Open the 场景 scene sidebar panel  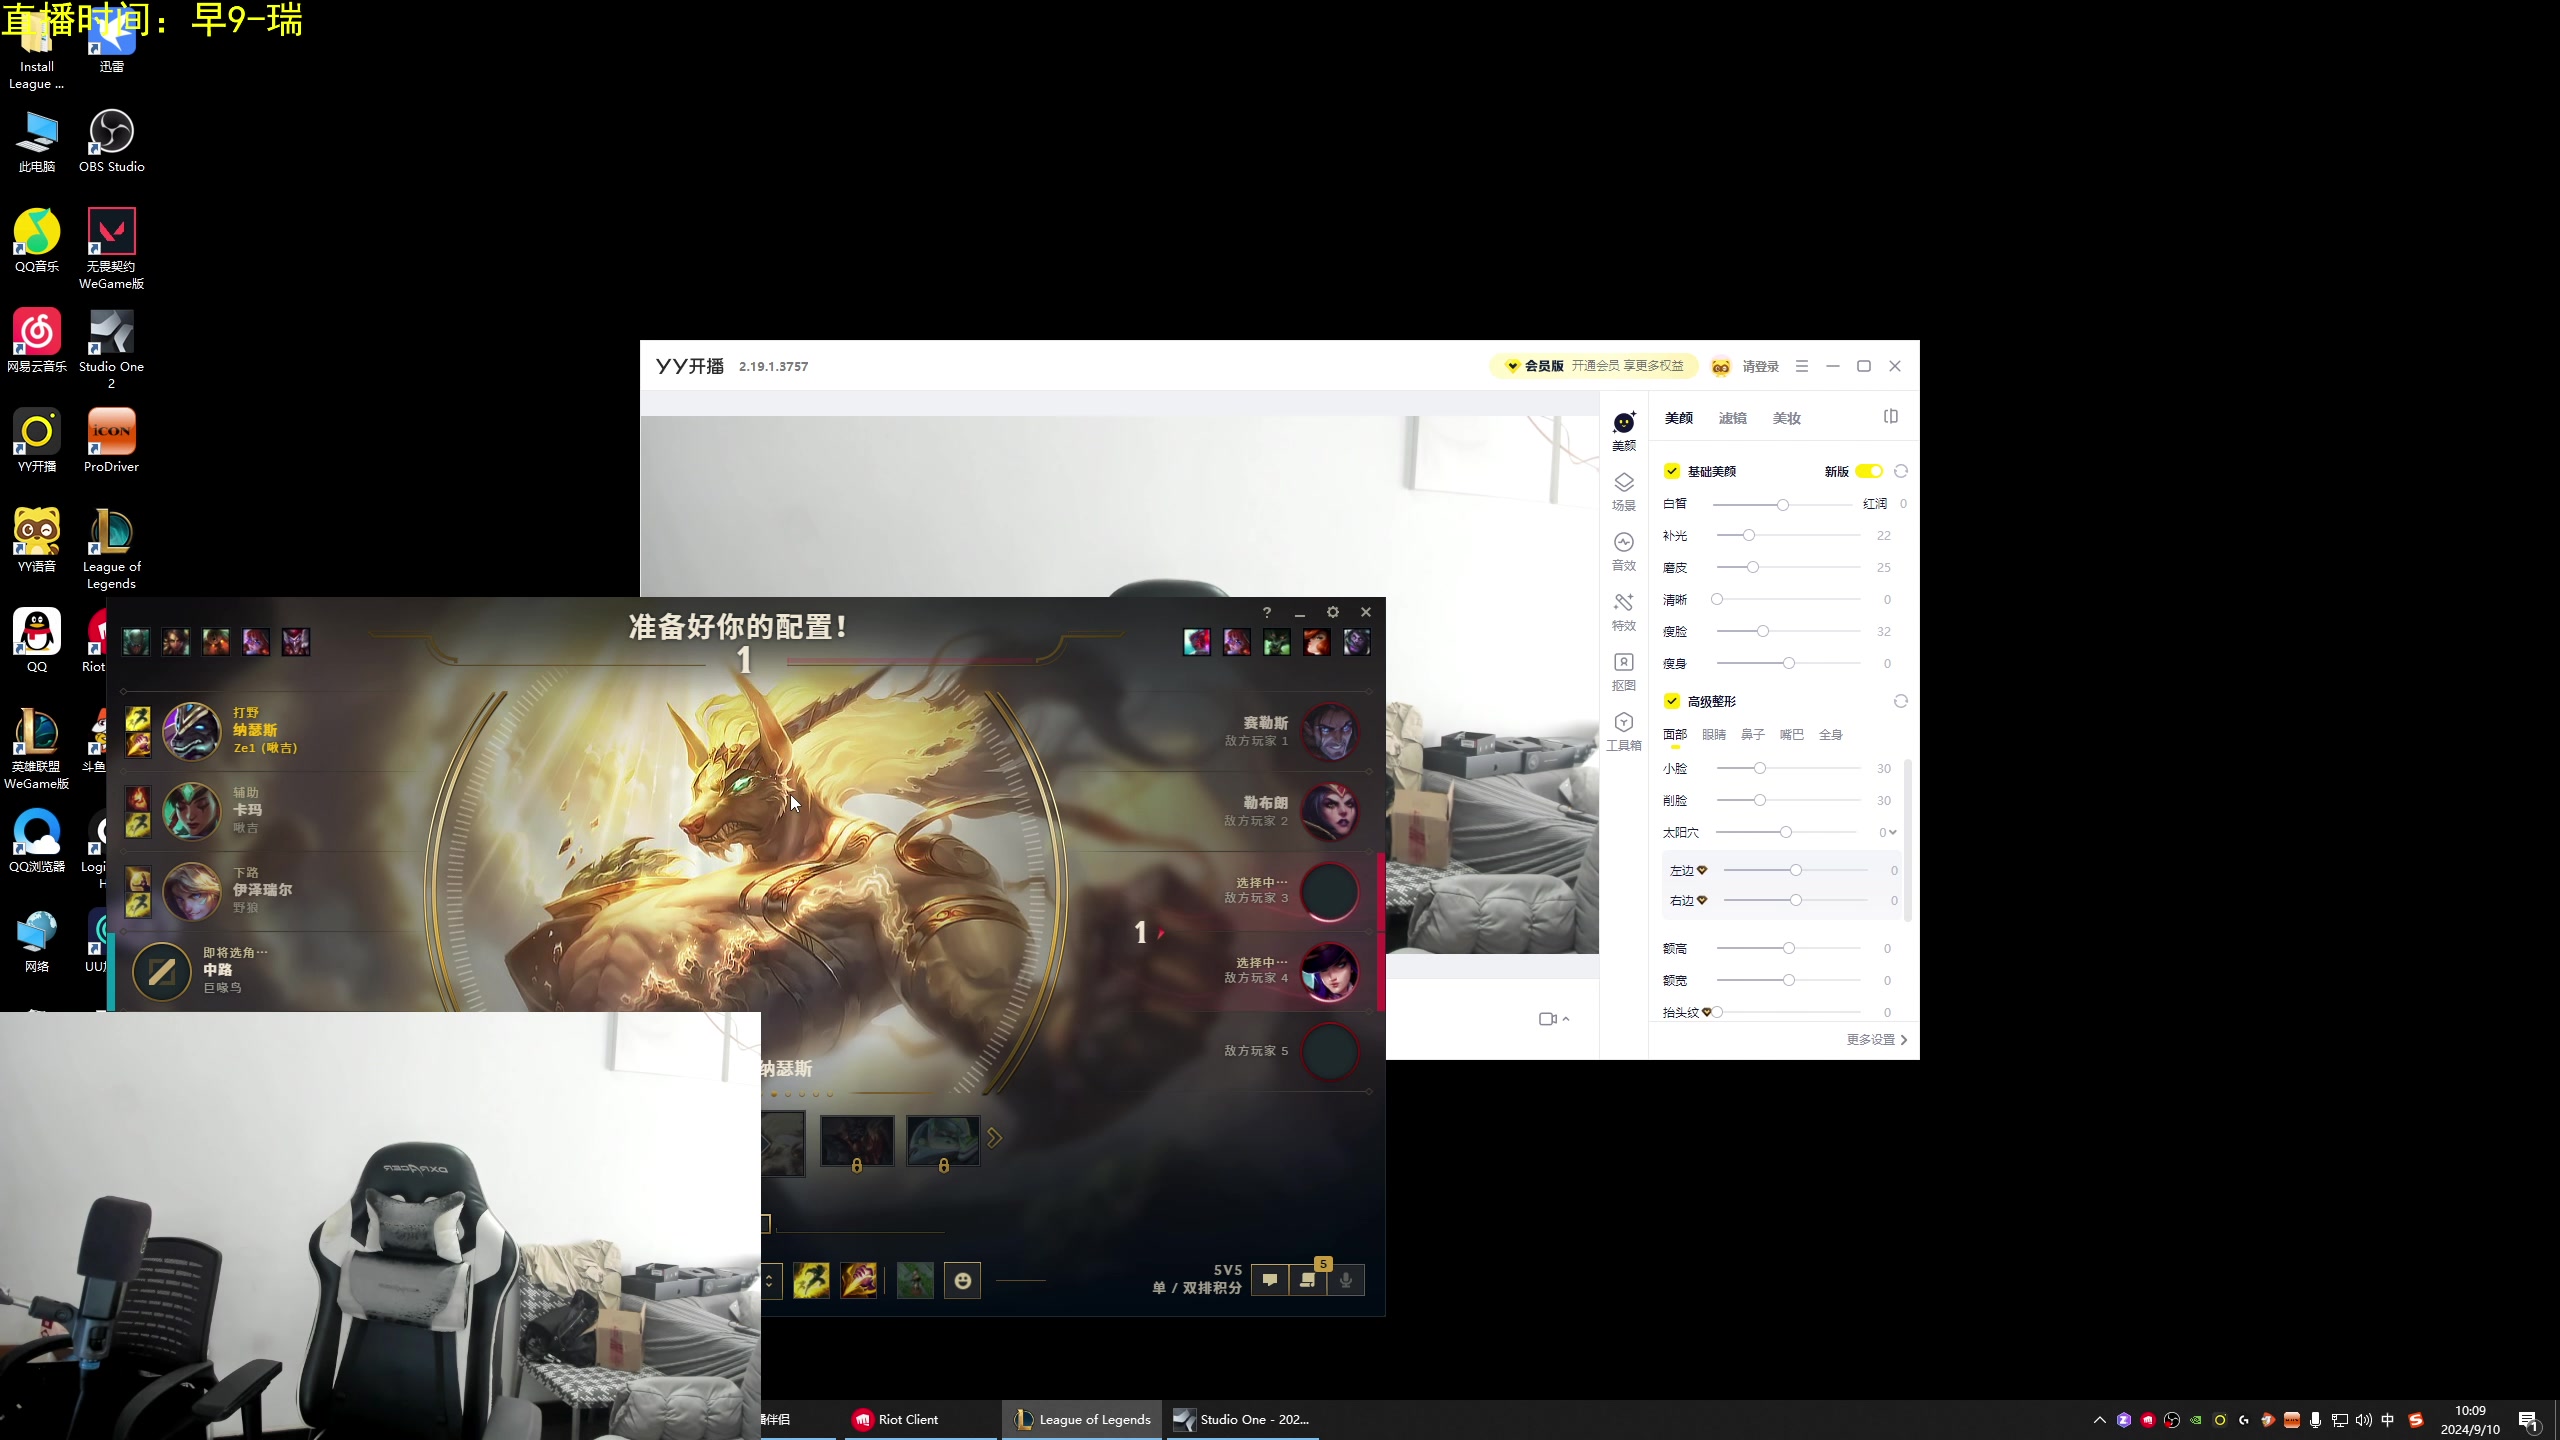1624,491
